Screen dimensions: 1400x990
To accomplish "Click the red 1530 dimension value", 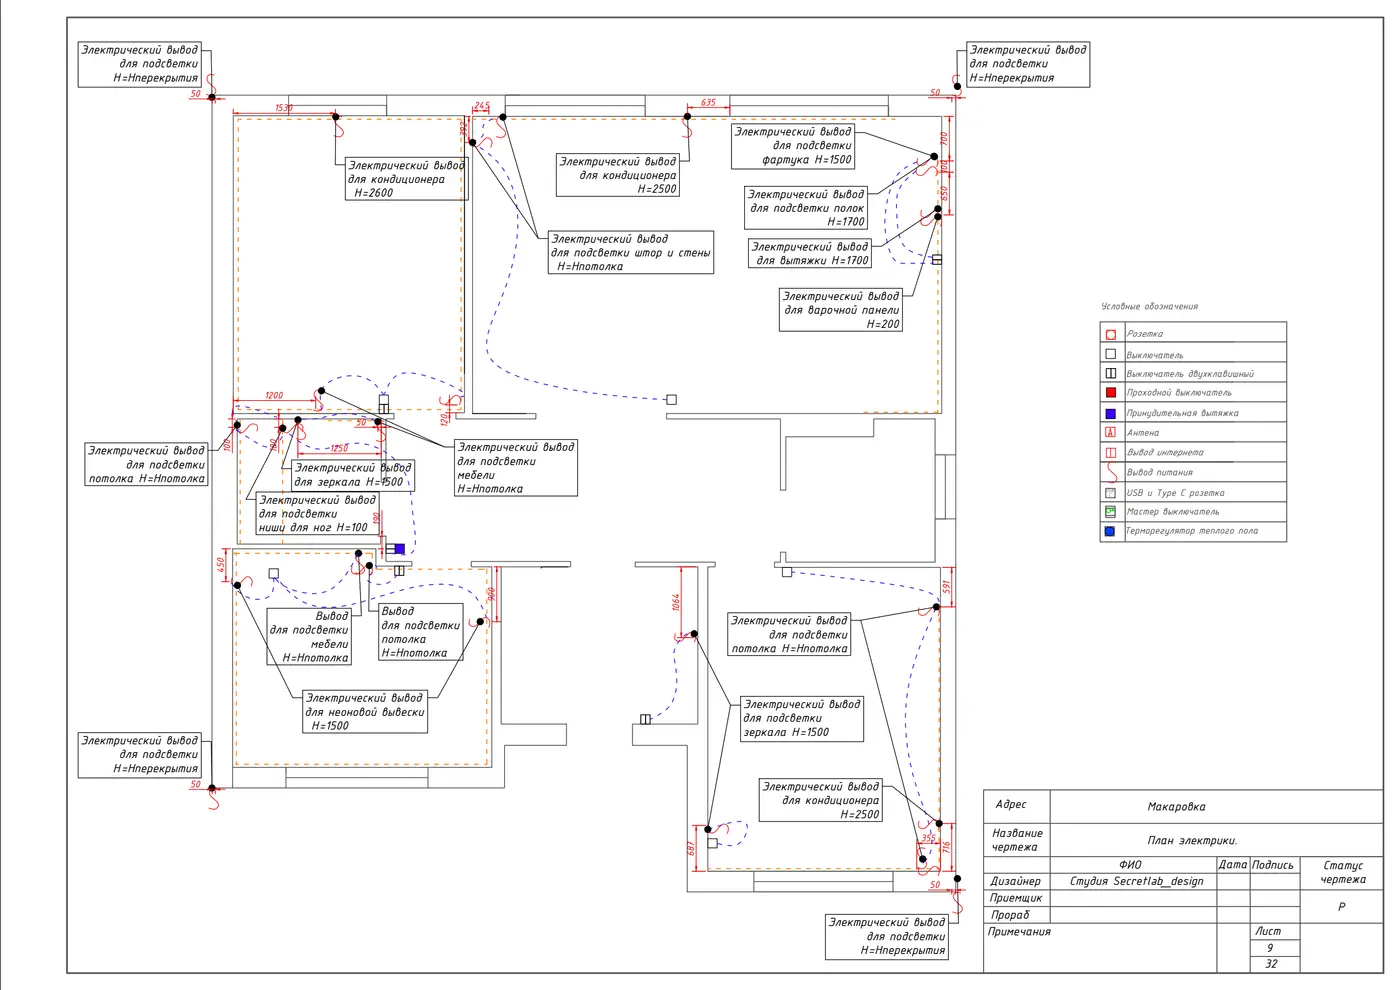I will [284, 108].
